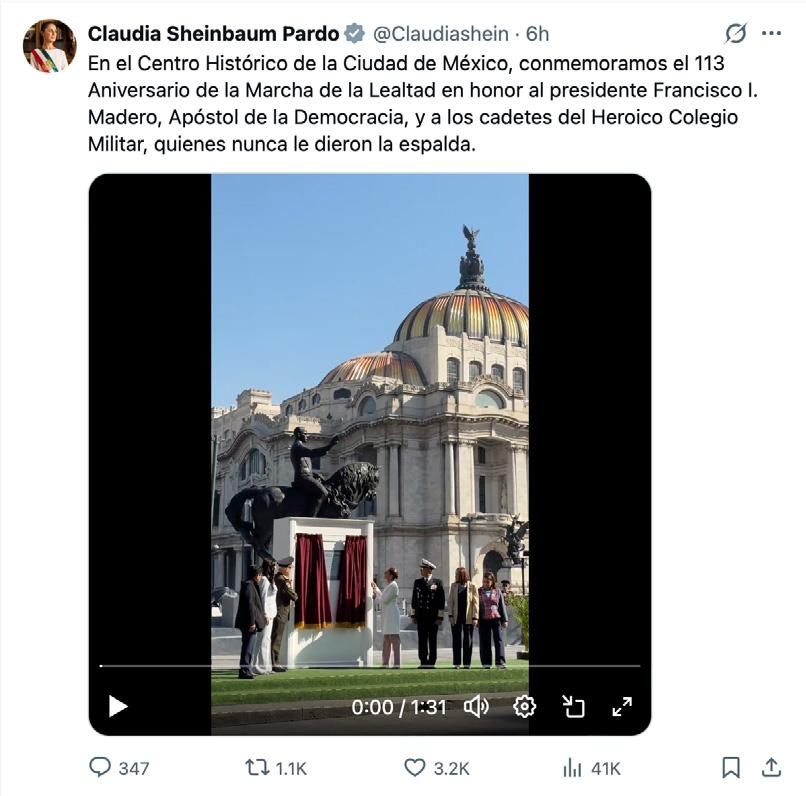Open Claudia Sheinbaum's profile avatar

(50, 46)
